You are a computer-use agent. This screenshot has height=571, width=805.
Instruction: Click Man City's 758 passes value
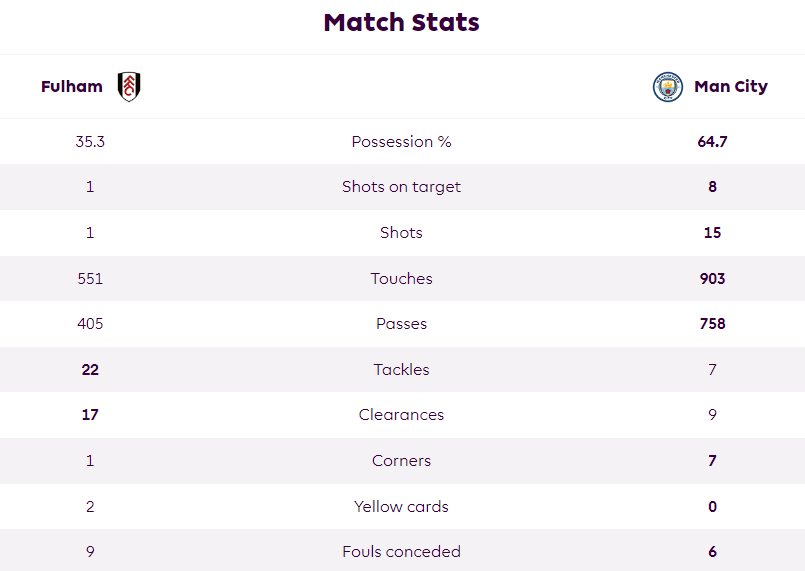click(x=712, y=323)
